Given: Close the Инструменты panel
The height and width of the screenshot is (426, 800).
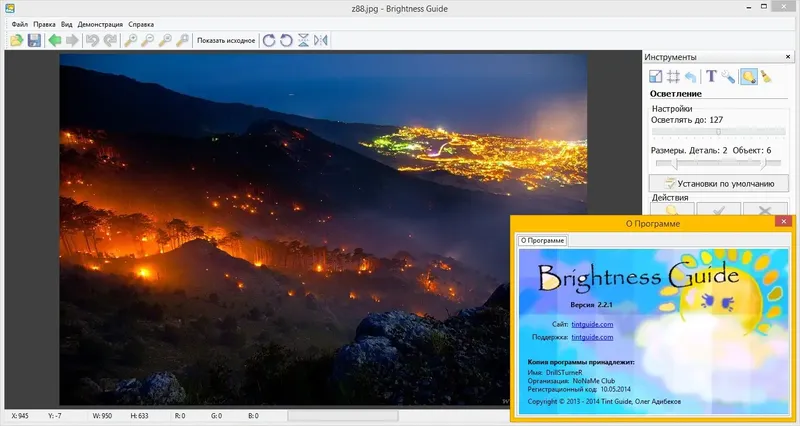Looking at the screenshot, I should (788, 57).
